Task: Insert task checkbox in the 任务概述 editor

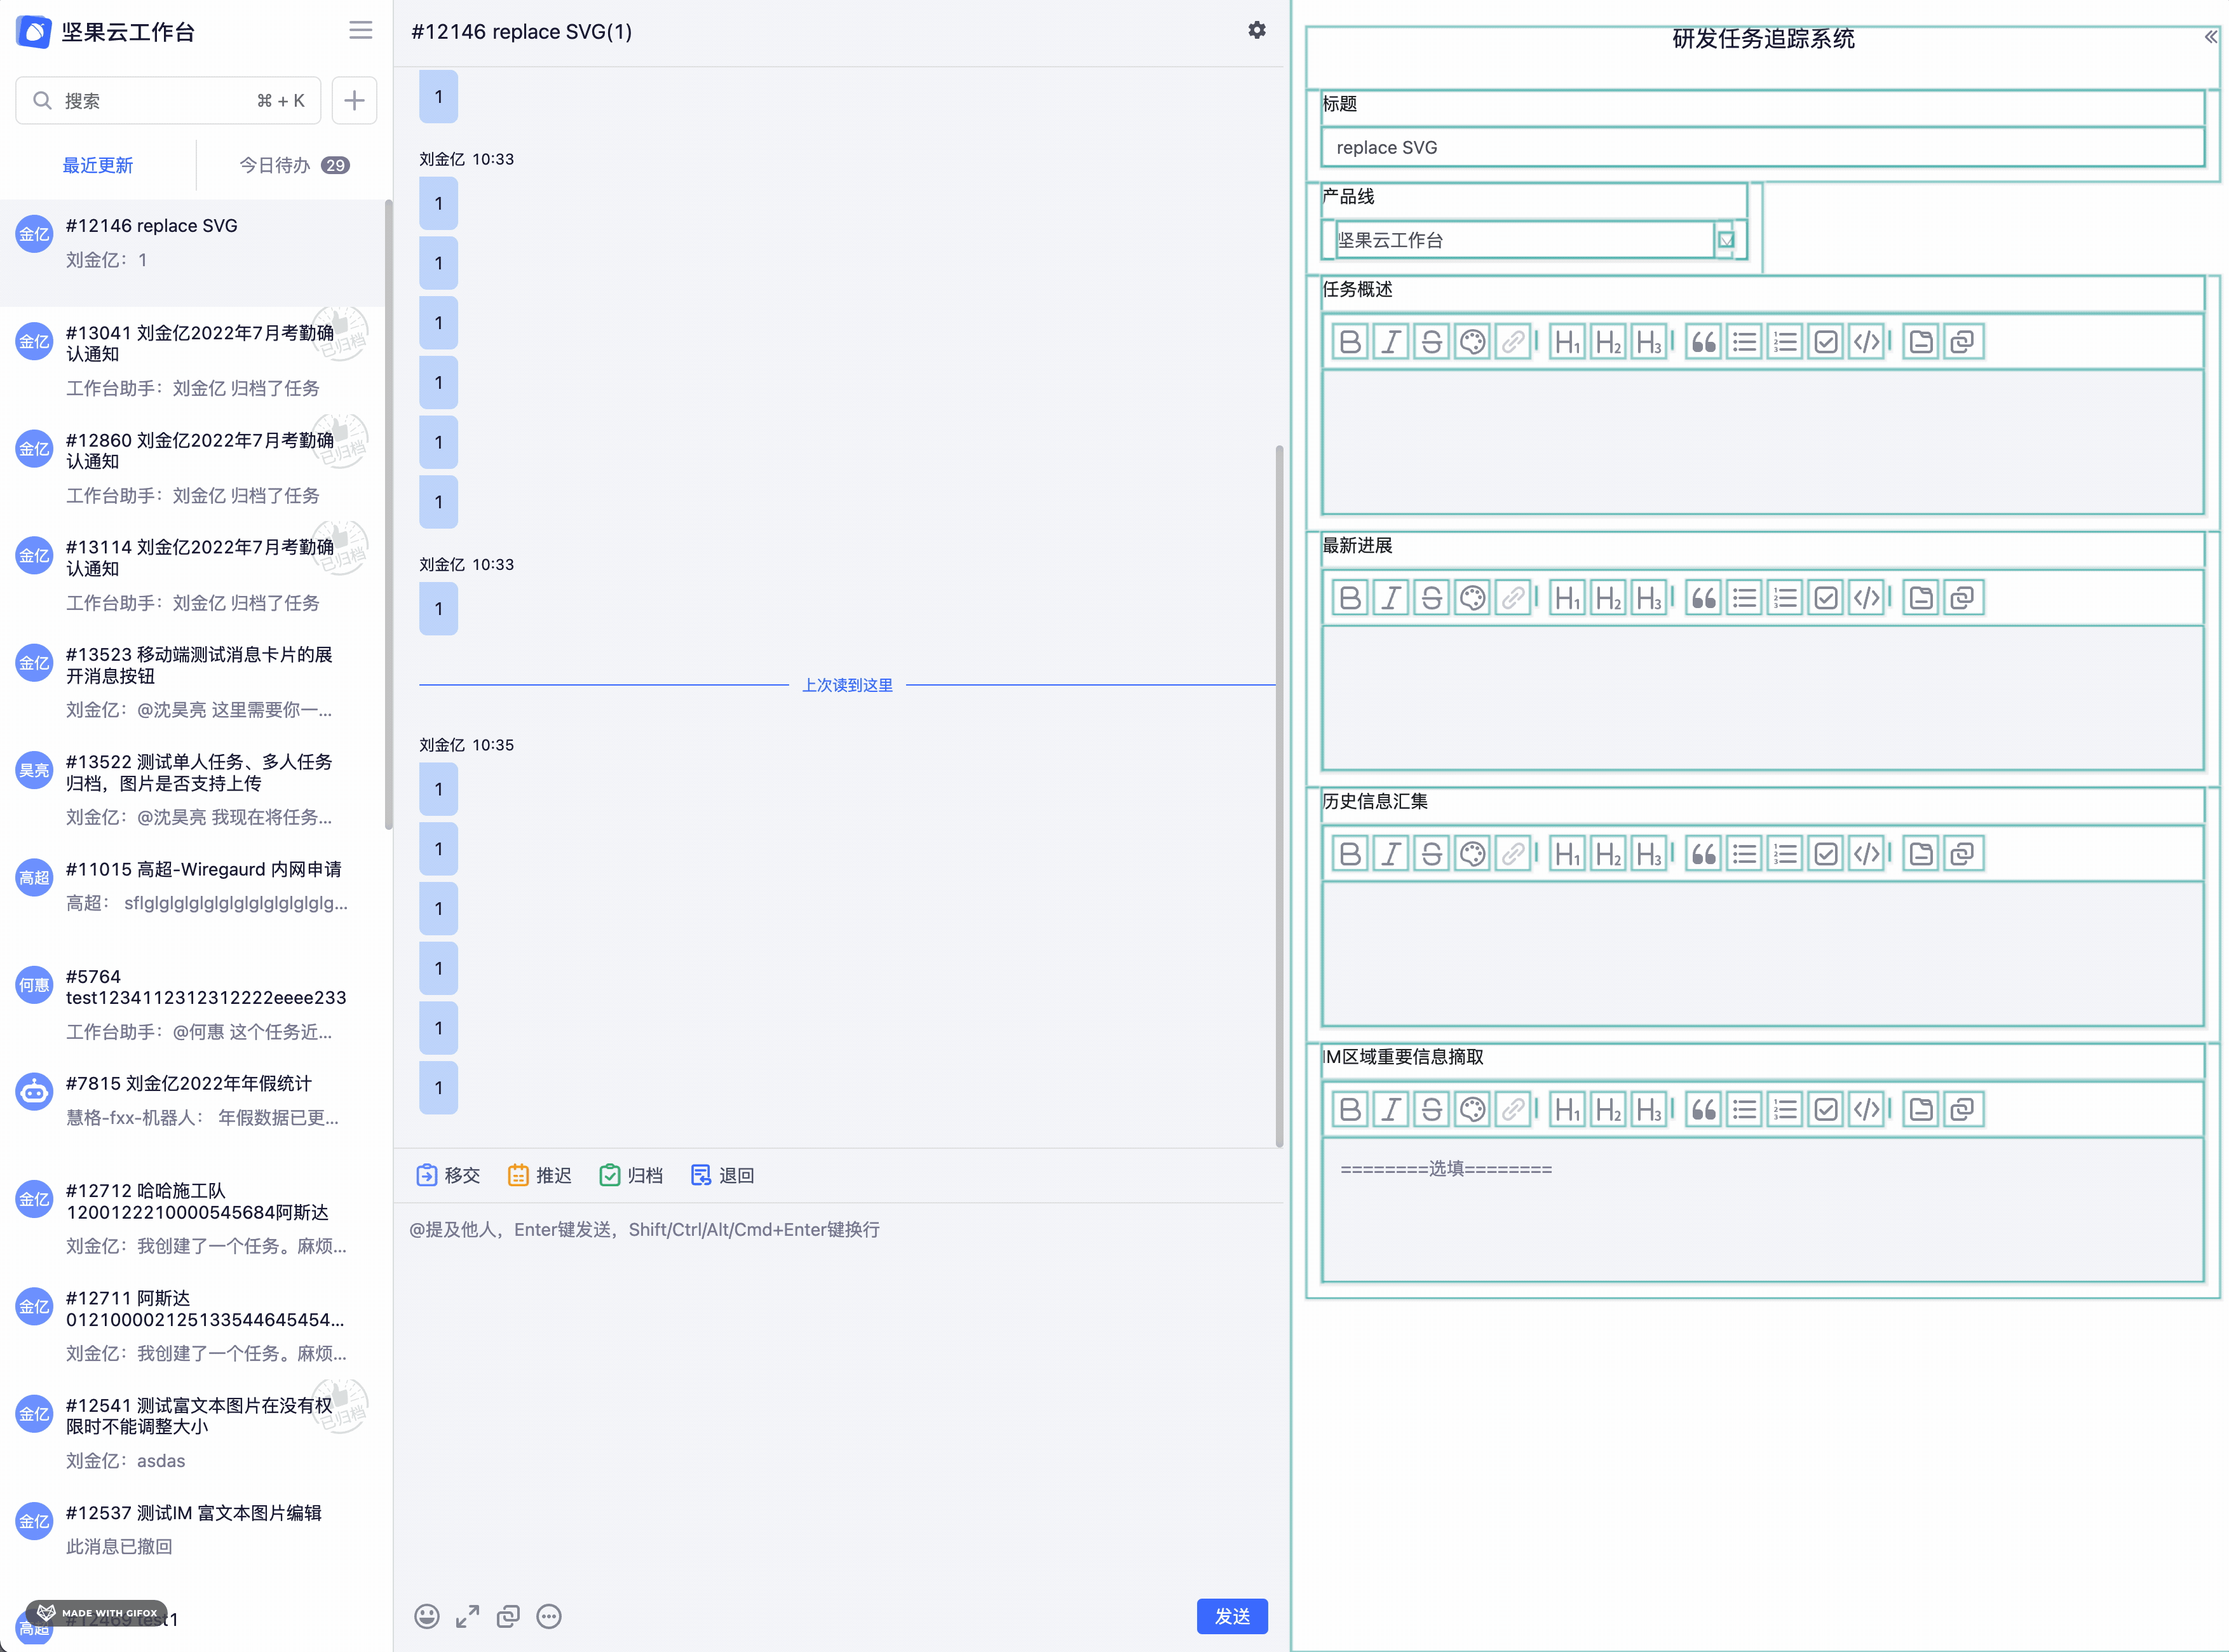Action: click(x=1826, y=342)
